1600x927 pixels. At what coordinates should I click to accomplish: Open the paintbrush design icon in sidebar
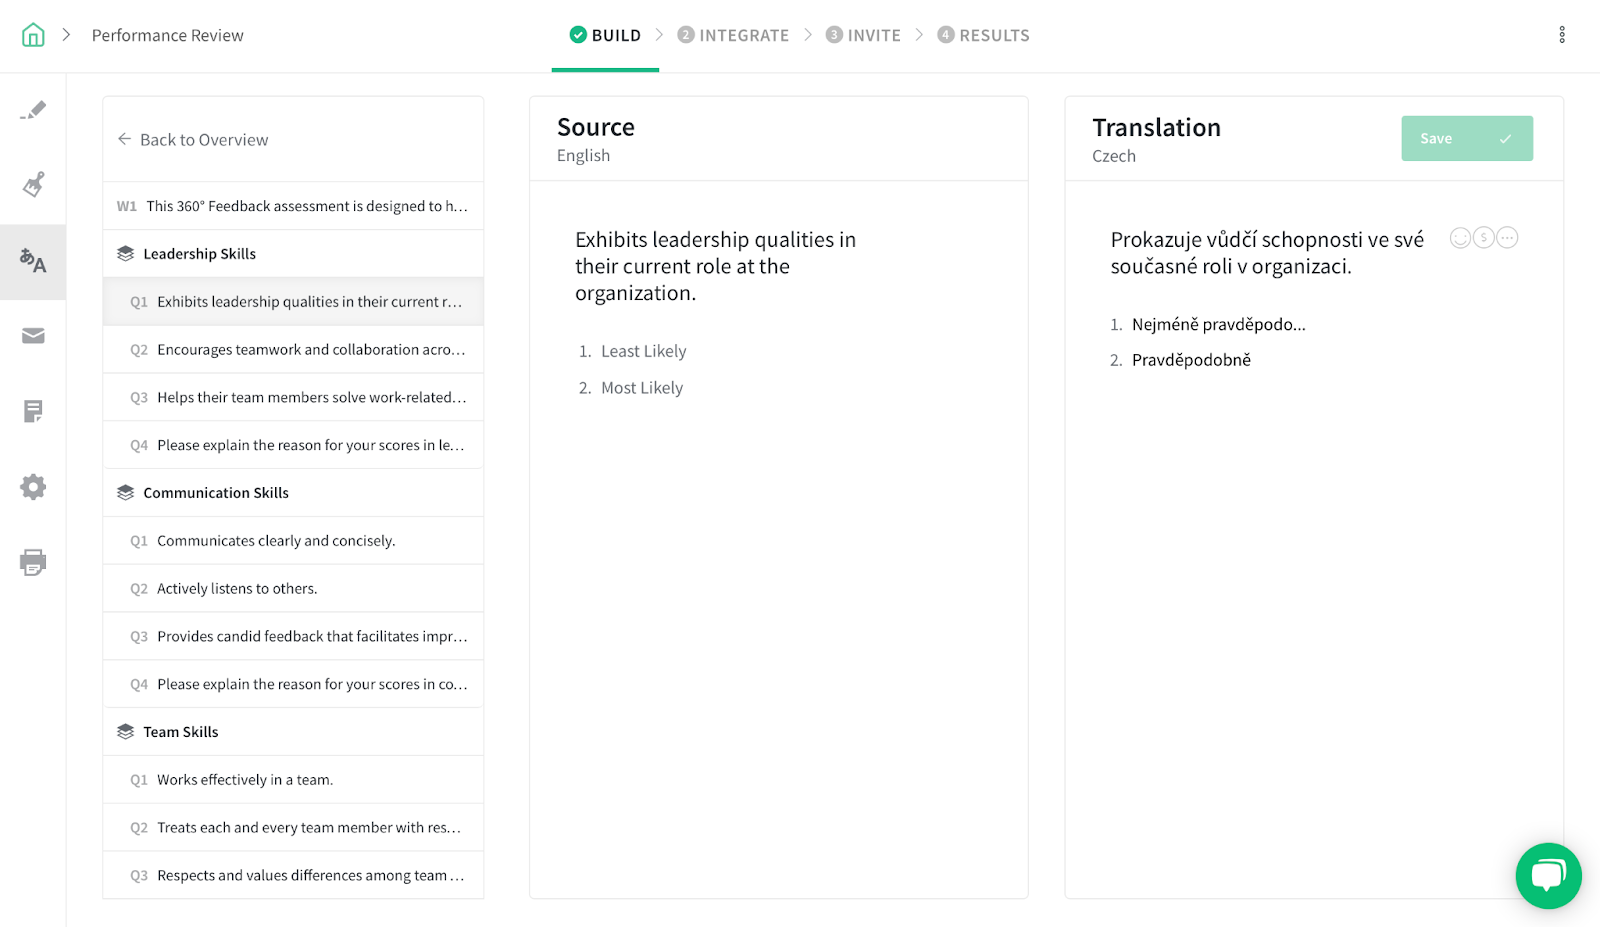coord(33,185)
